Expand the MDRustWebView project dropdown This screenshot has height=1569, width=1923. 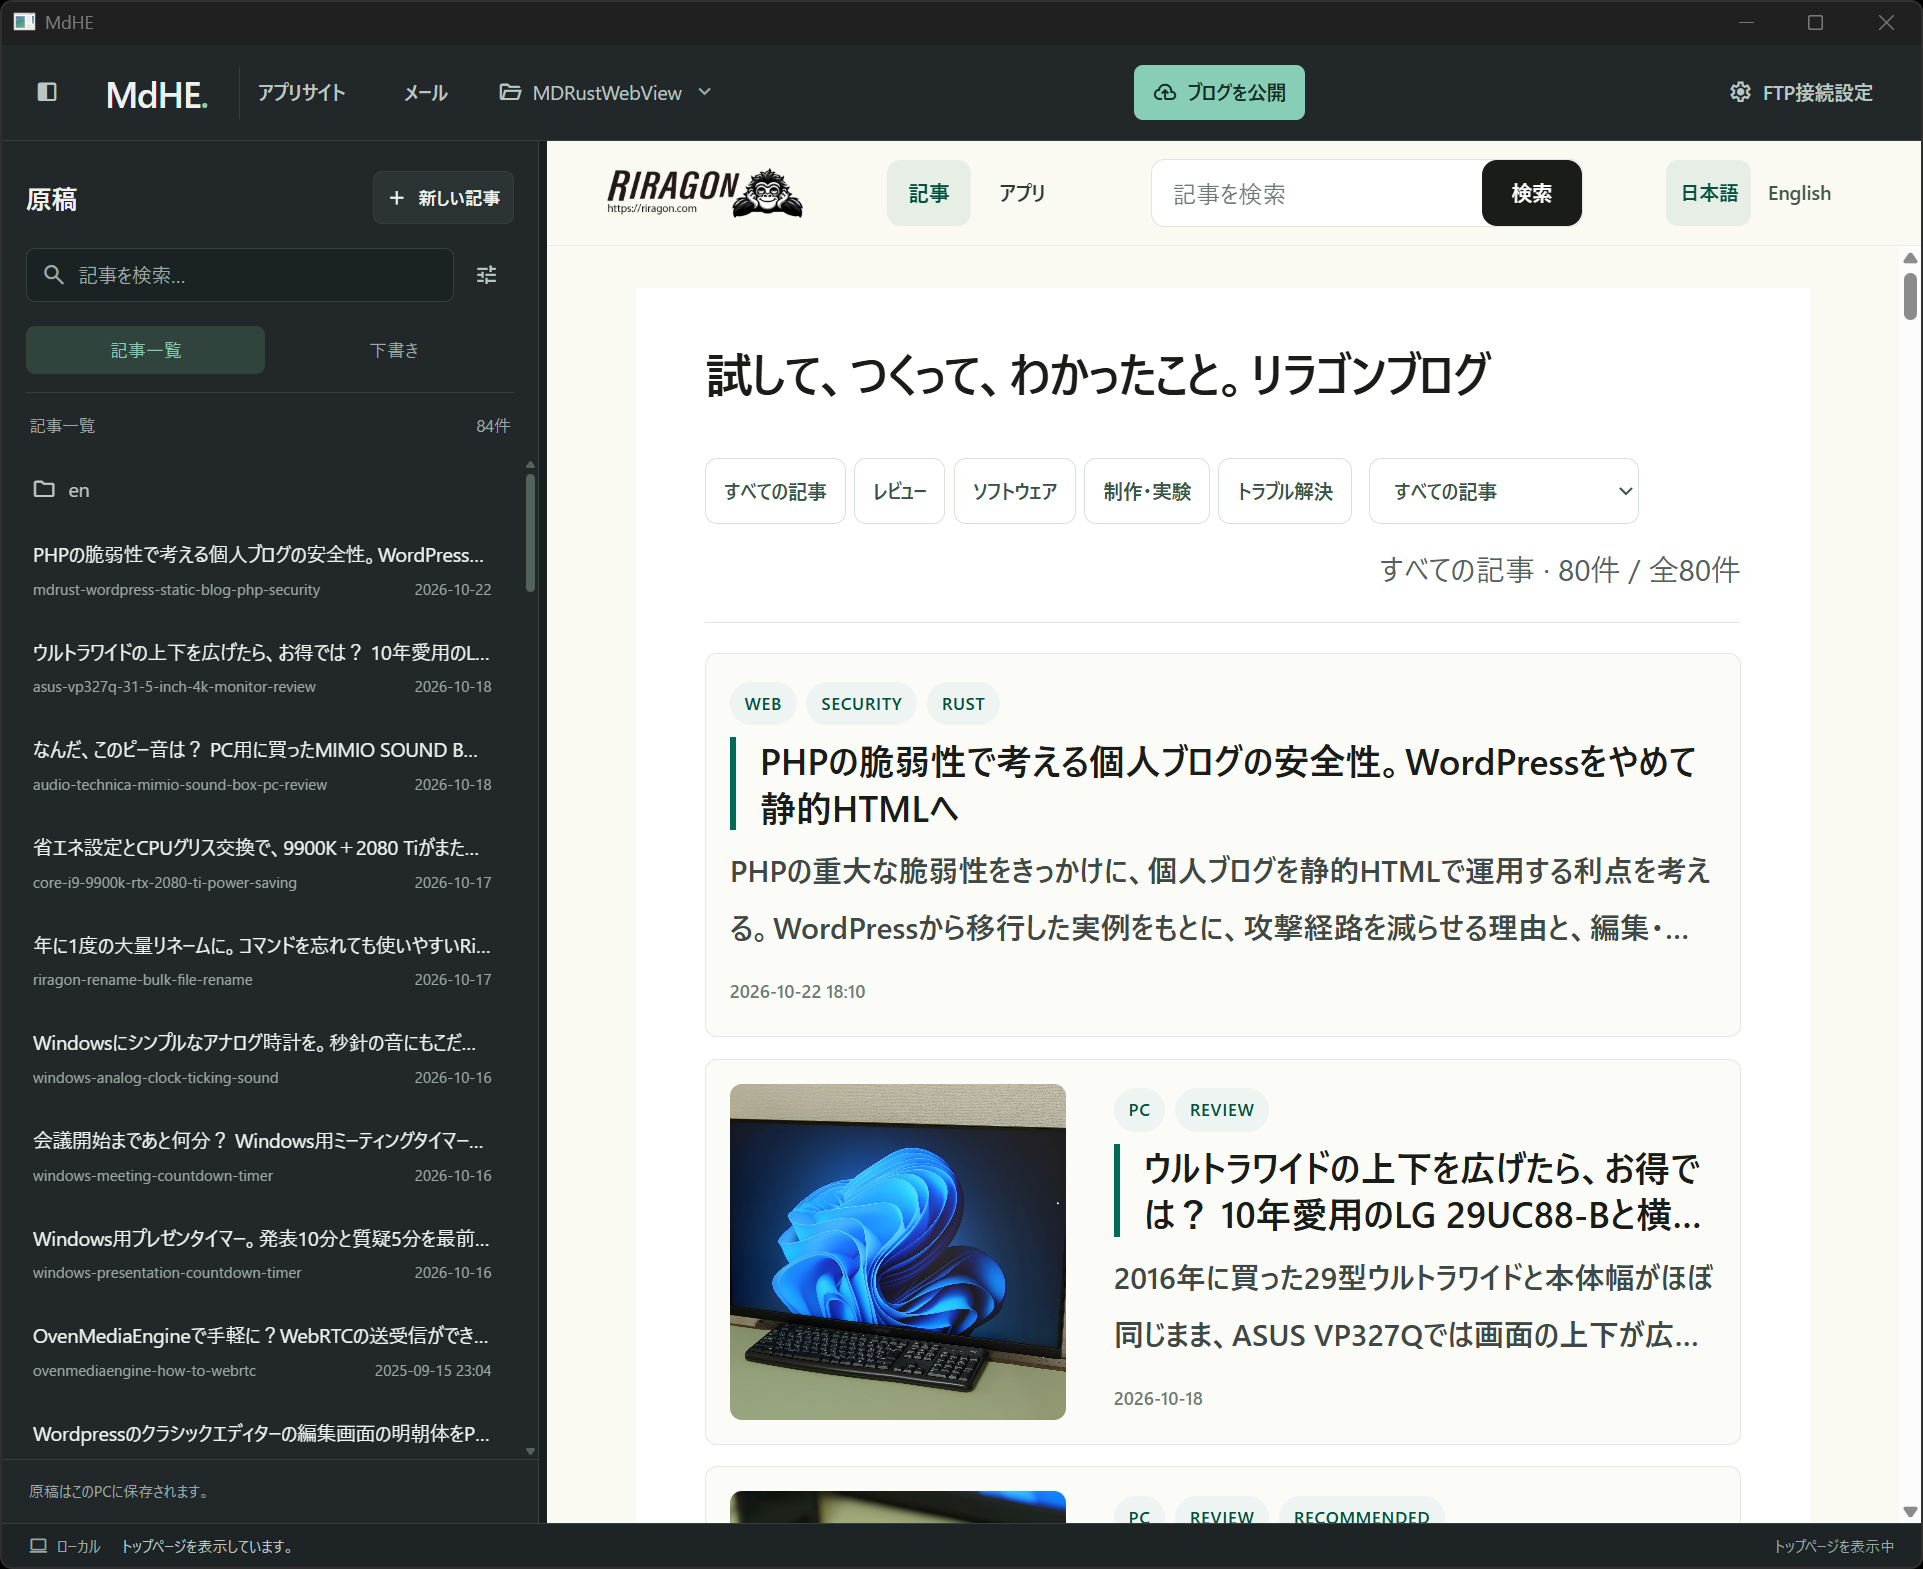606,92
